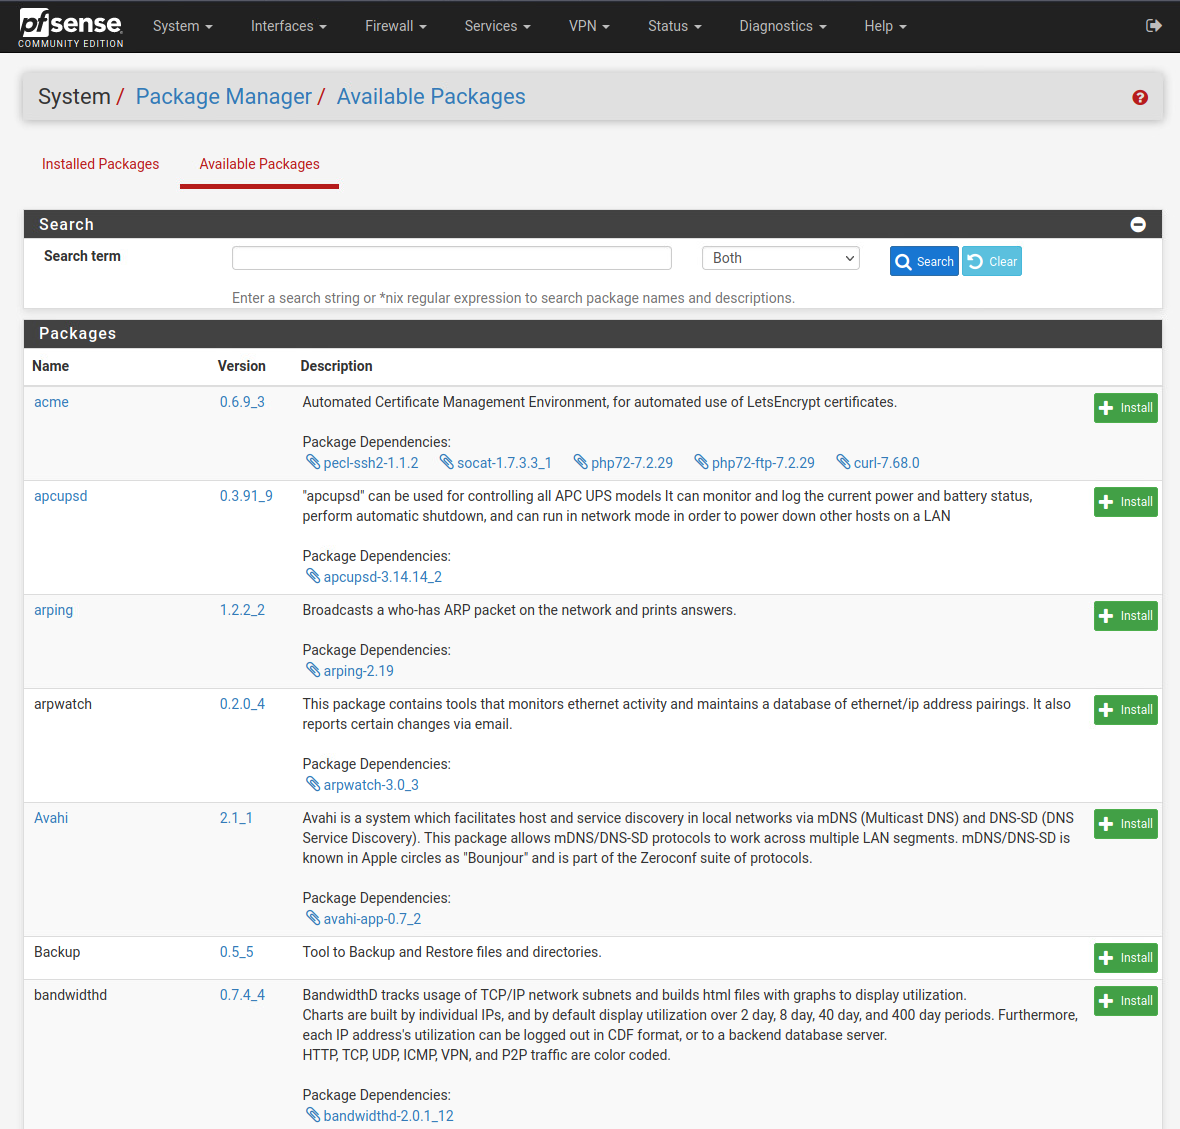The height and width of the screenshot is (1129, 1180).
Task: Open the Services menu
Action: click(x=497, y=26)
